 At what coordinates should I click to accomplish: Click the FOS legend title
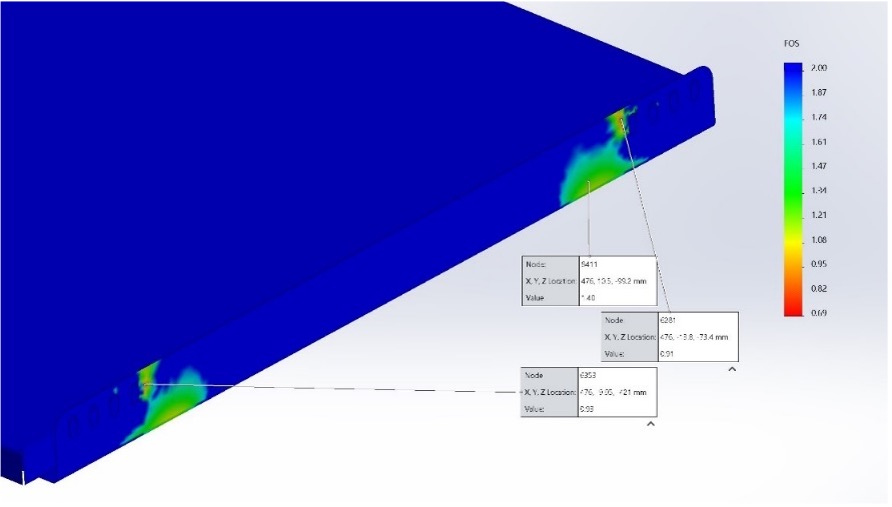click(792, 45)
